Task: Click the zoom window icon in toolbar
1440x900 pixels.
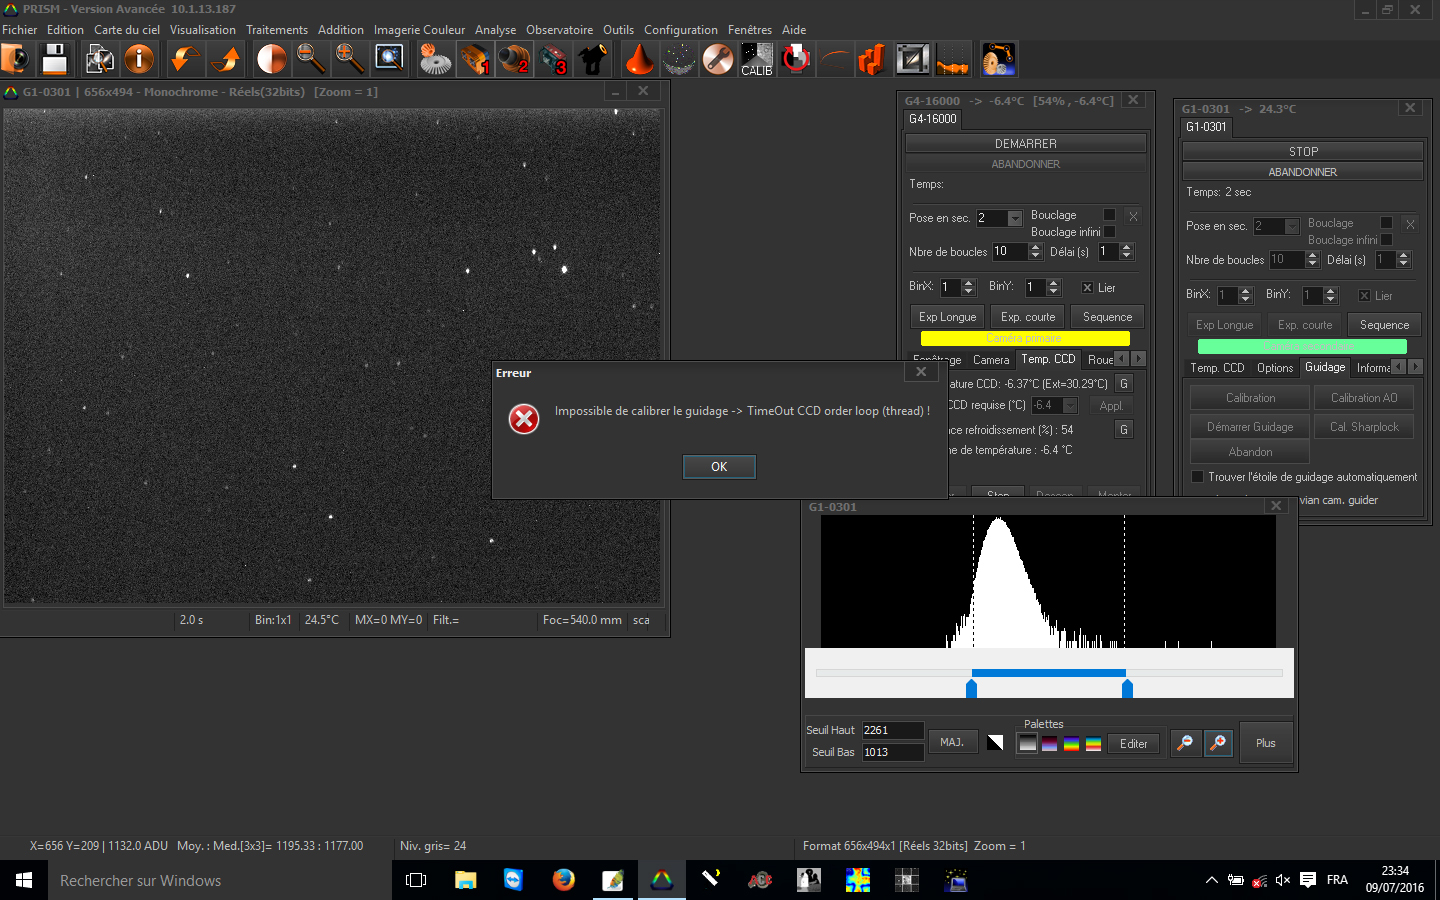Action: tap(389, 59)
